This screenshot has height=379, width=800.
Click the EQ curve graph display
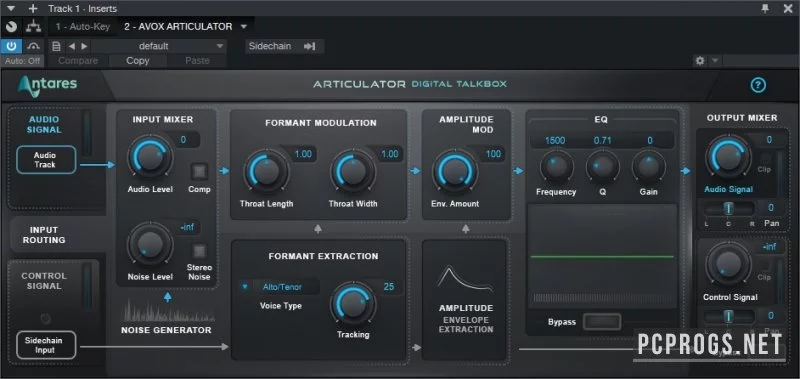602,256
